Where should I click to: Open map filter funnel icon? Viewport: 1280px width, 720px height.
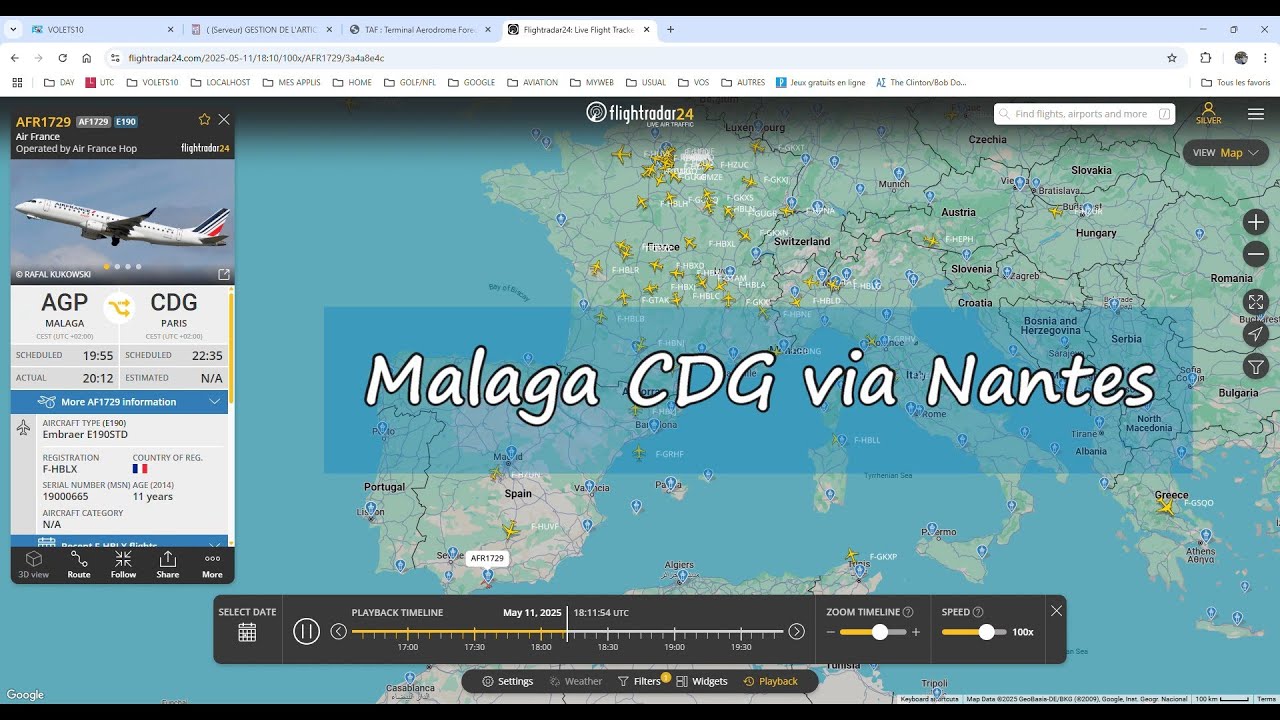coord(1256,367)
